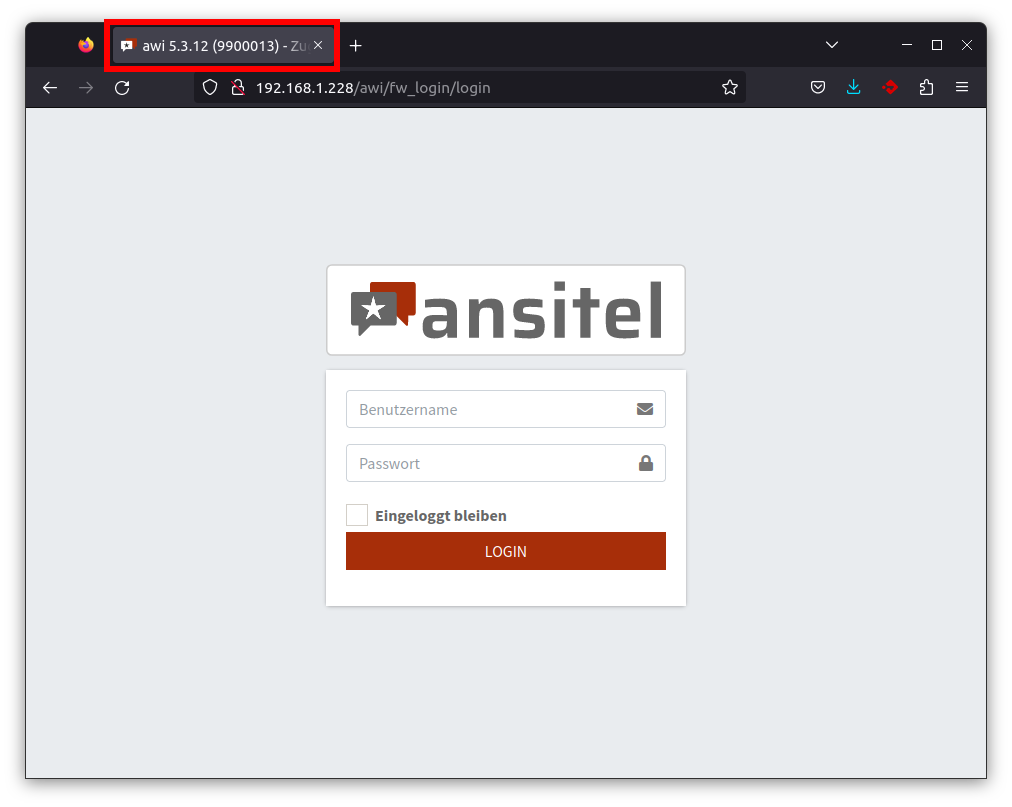Click the Passwort input field
1012x807 pixels.
[x=490, y=463]
